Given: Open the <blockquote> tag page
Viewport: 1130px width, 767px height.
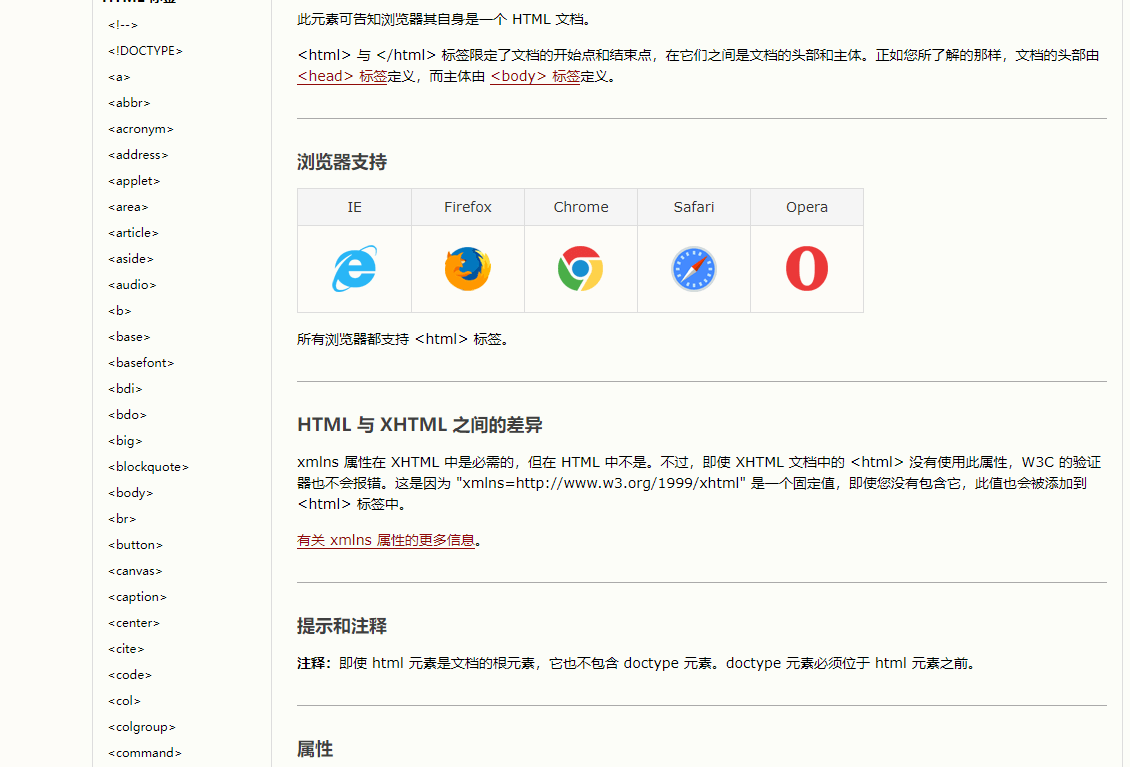Looking at the screenshot, I should (148, 466).
